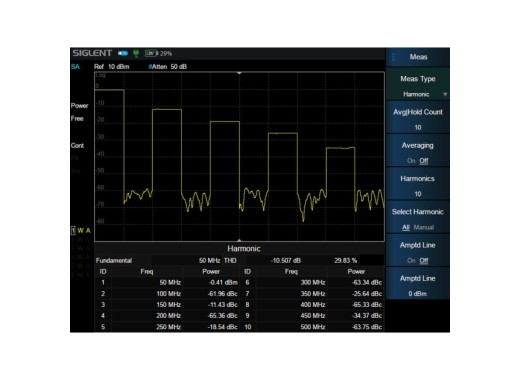Screen dimensions: 520x380
Task: Open the Meas Type dropdown
Action: pos(418,84)
